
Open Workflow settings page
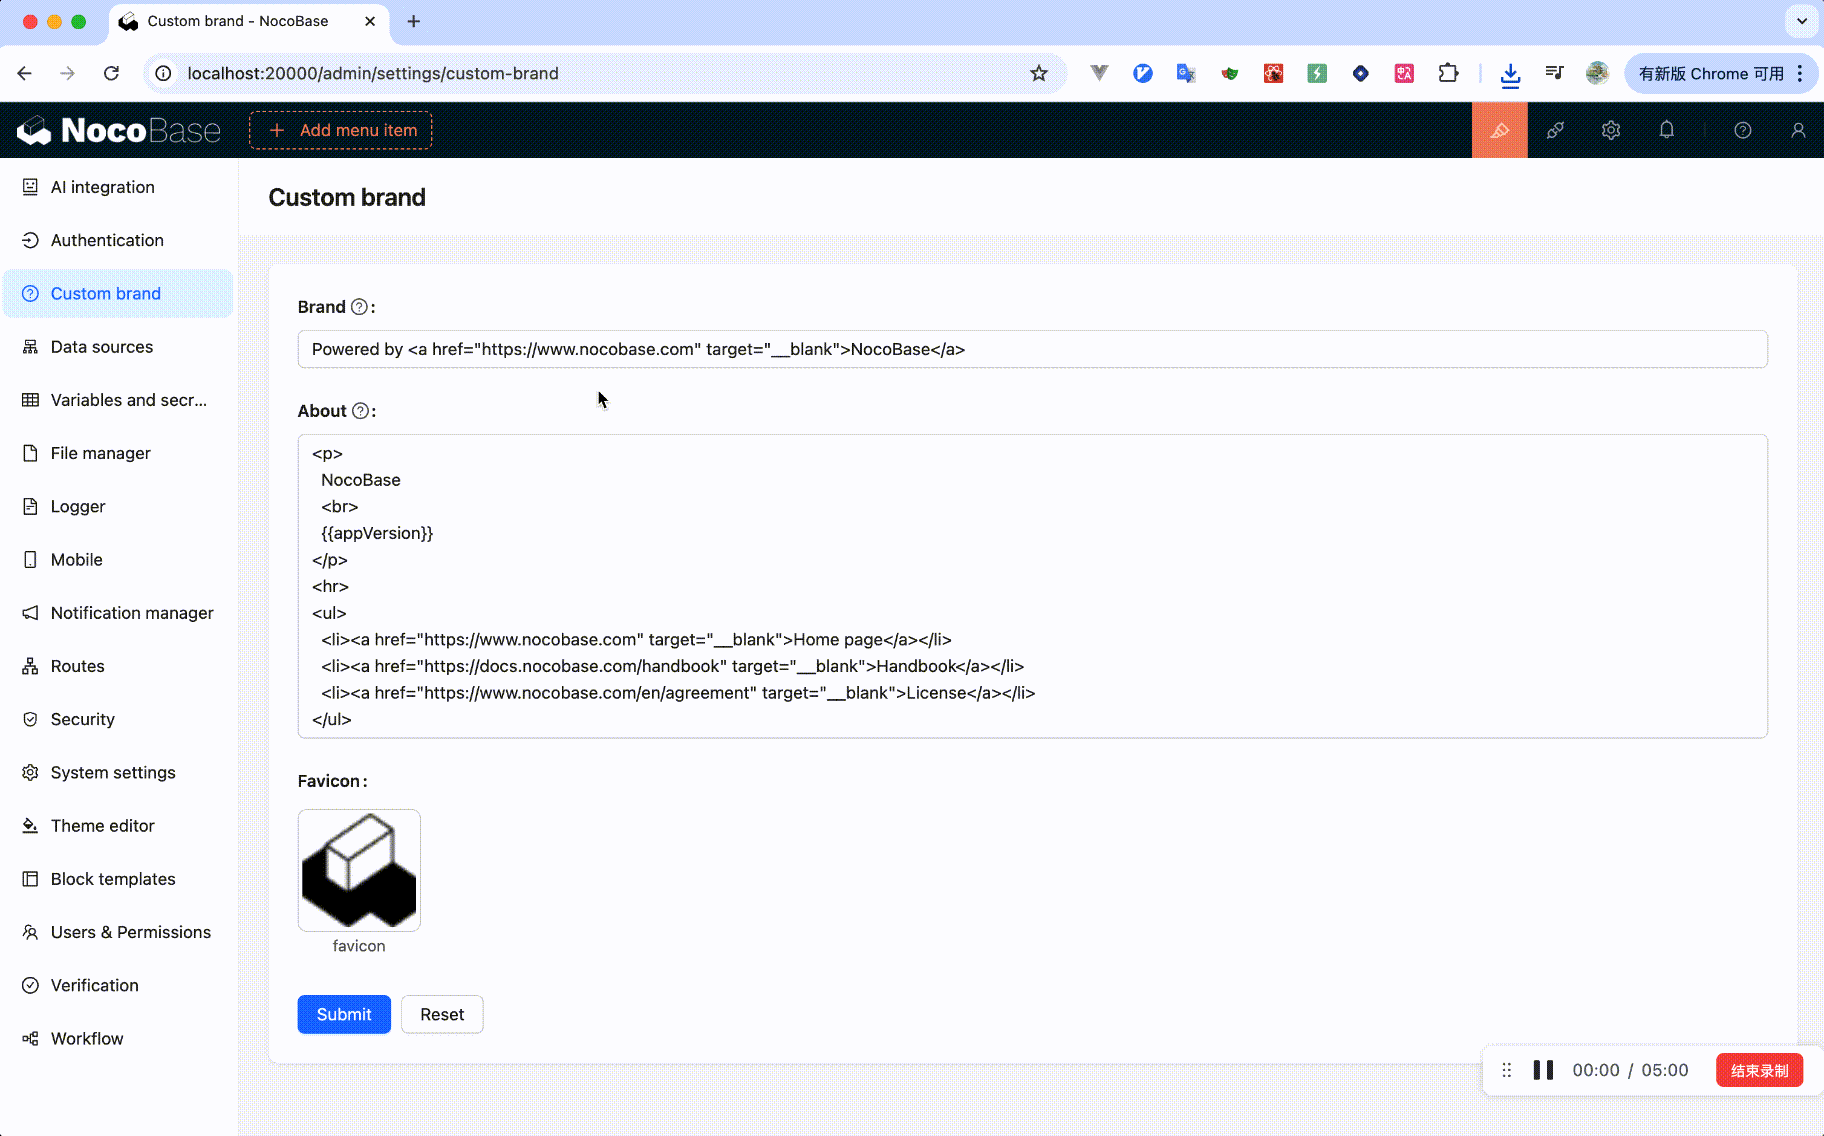(87, 1038)
